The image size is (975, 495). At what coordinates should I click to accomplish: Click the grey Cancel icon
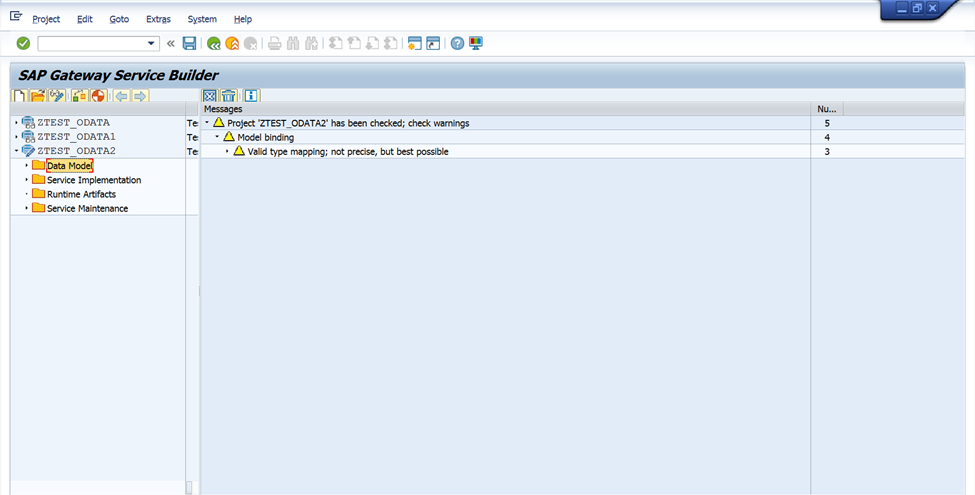coord(251,43)
